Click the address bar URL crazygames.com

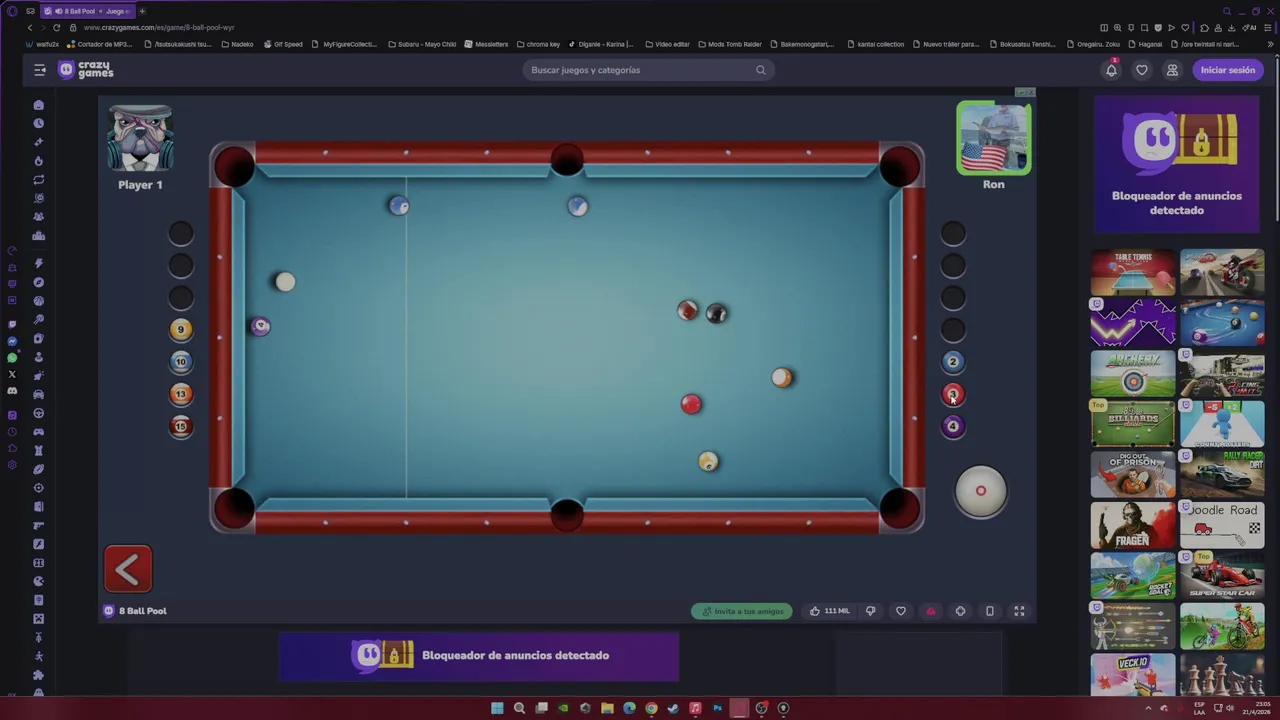click(160, 27)
